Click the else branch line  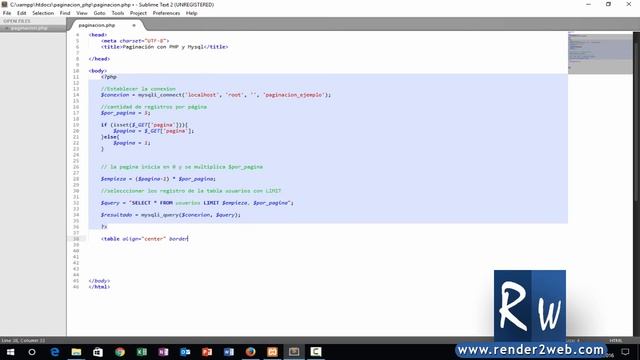pos(110,137)
